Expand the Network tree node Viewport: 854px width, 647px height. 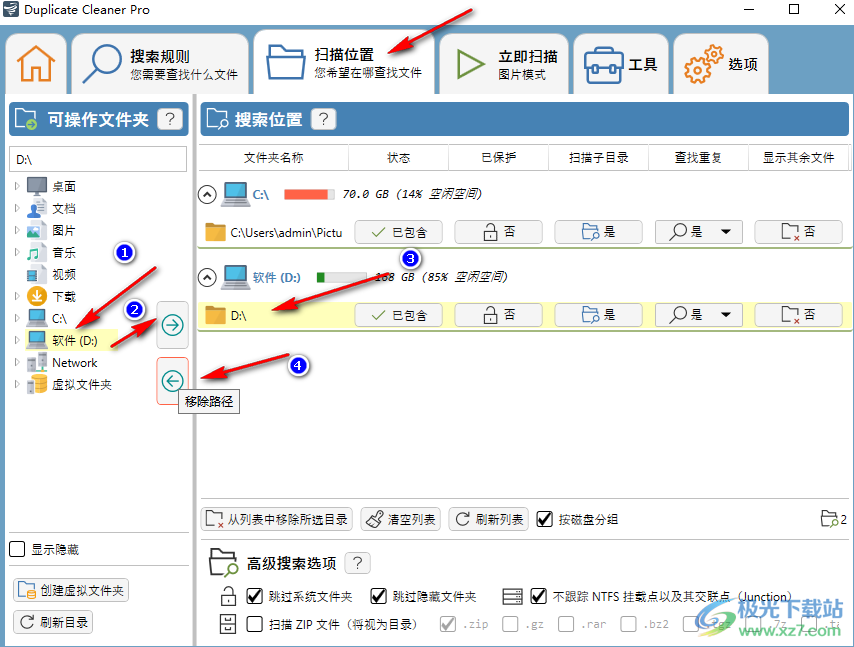[x=17, y=363]
